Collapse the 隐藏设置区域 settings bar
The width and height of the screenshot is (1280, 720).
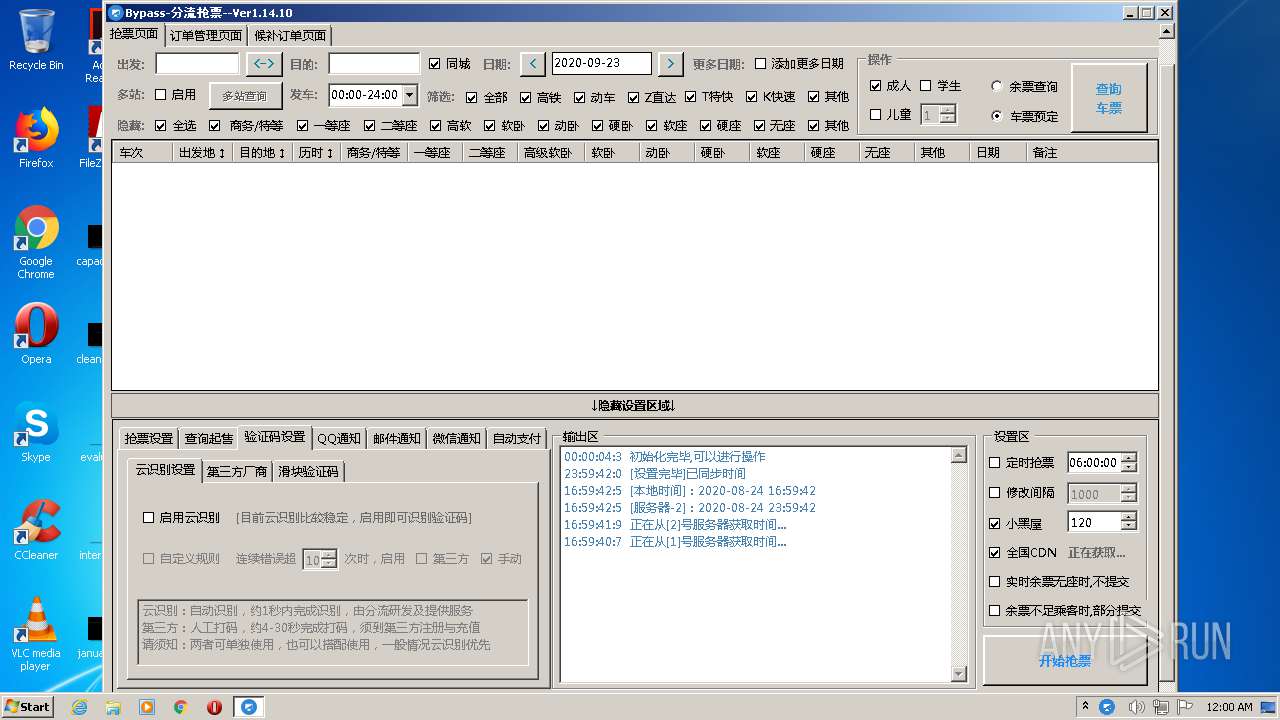coord(634,405)
